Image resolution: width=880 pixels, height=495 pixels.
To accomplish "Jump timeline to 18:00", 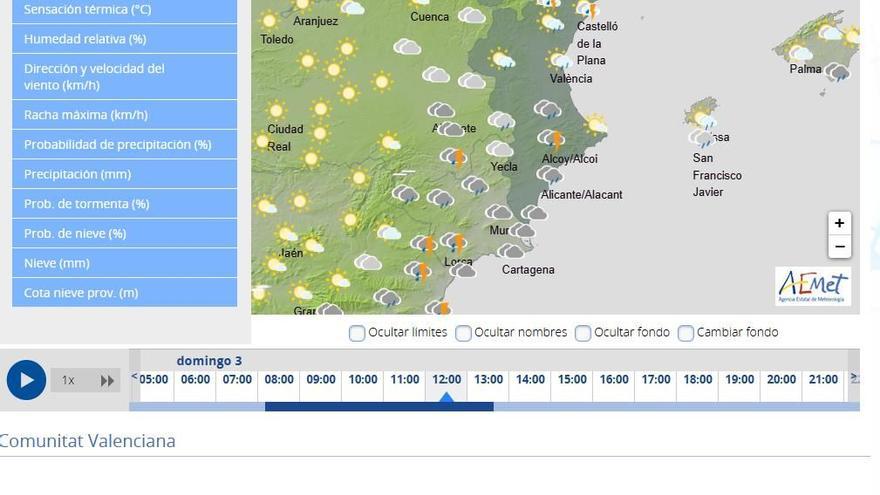I will (x=698, y=379).
